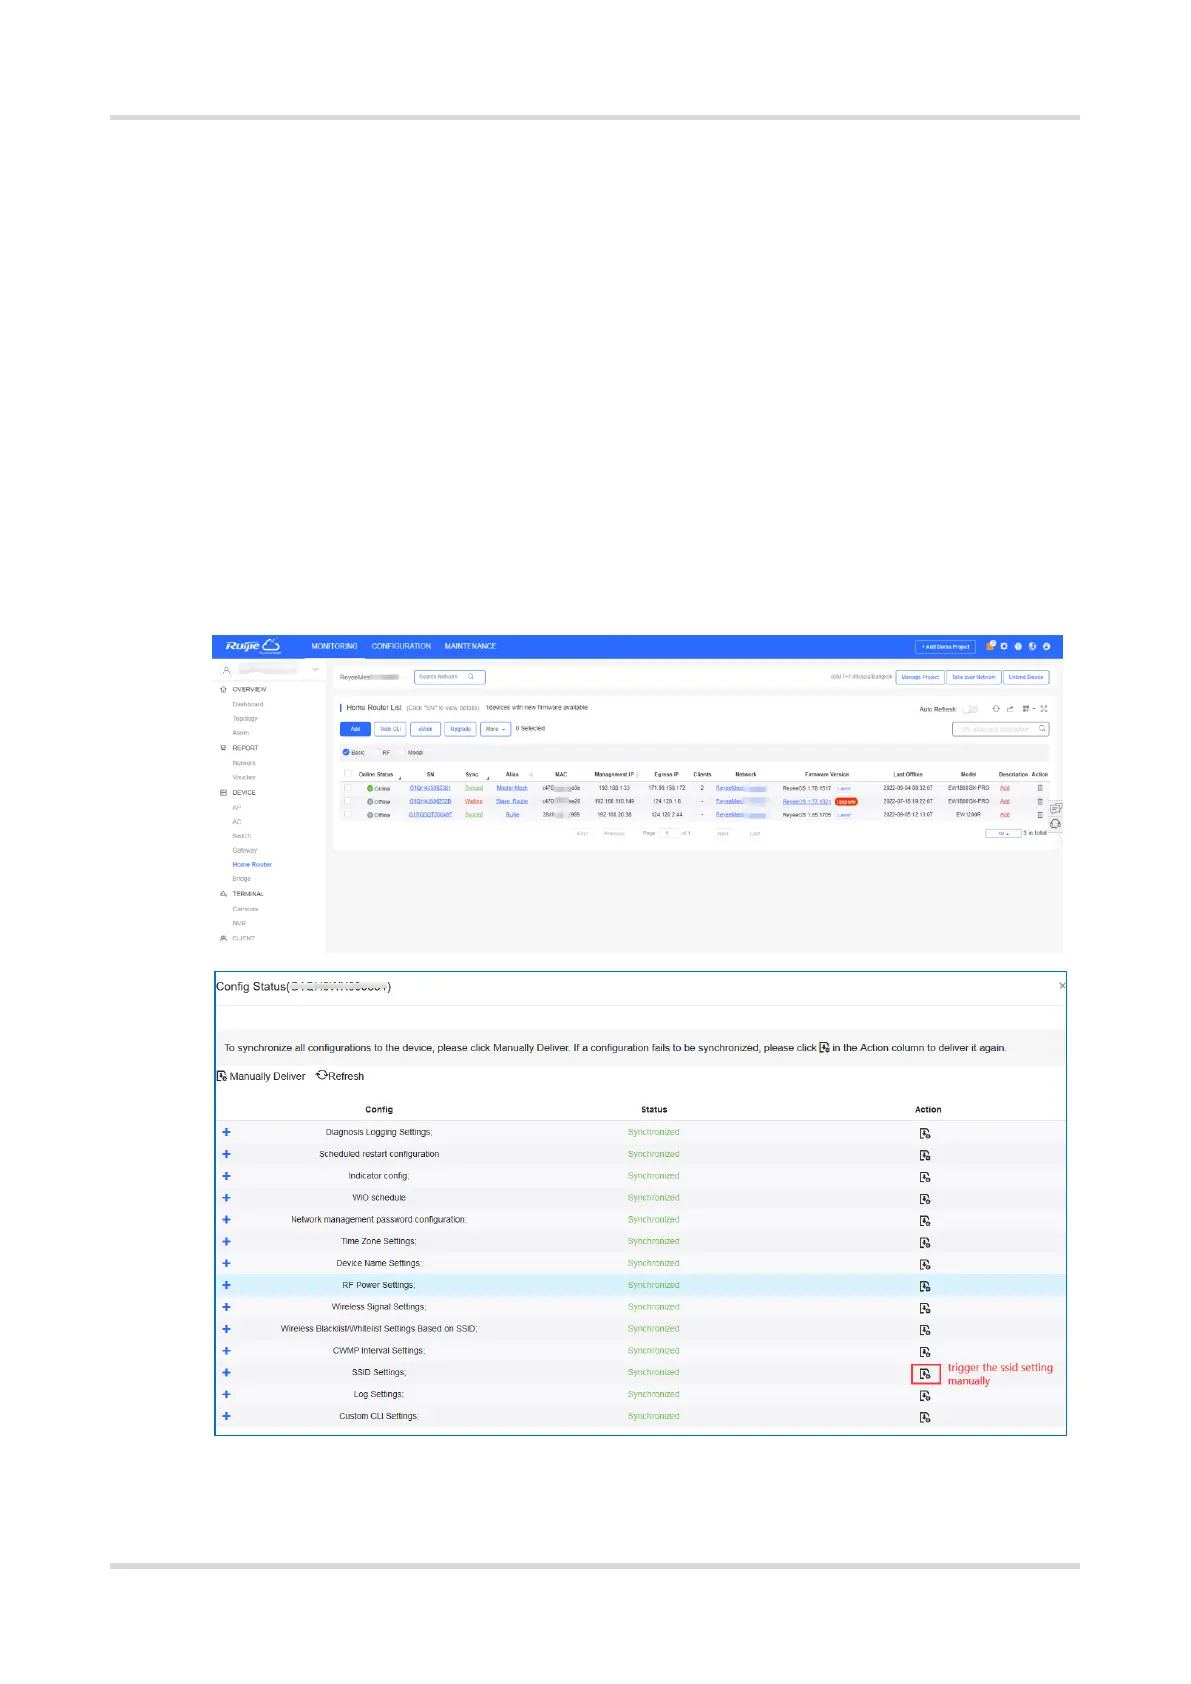Click Refresh in Config Status dialog
This screenshot has height=1684, width=1191.
tap(340, 1076)
